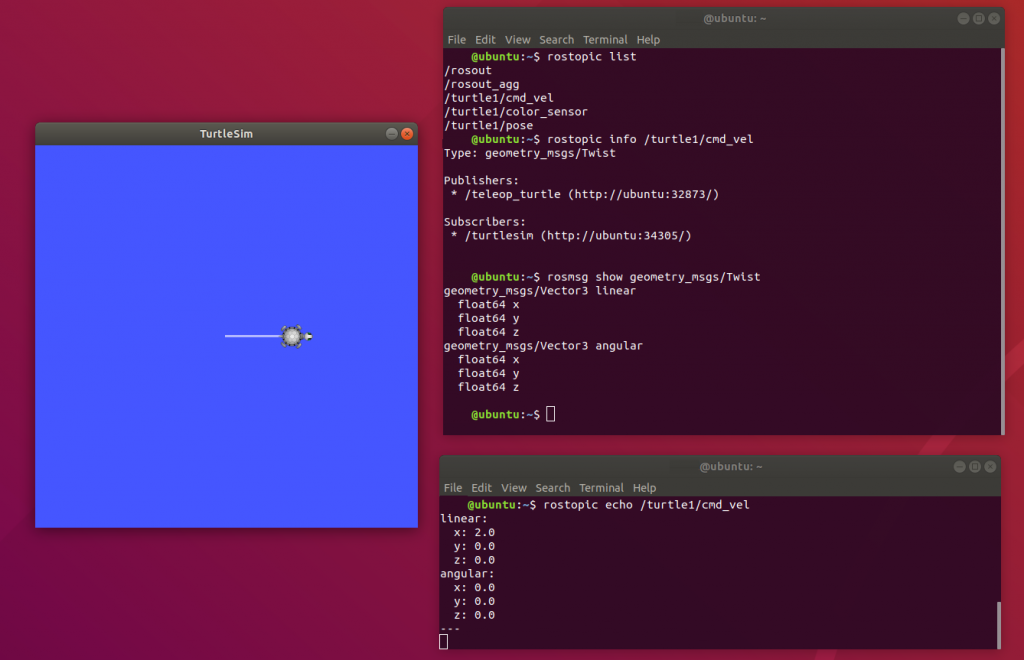
Task: Open Edit menu in upper terminal
Action: (x=486, y=40)
